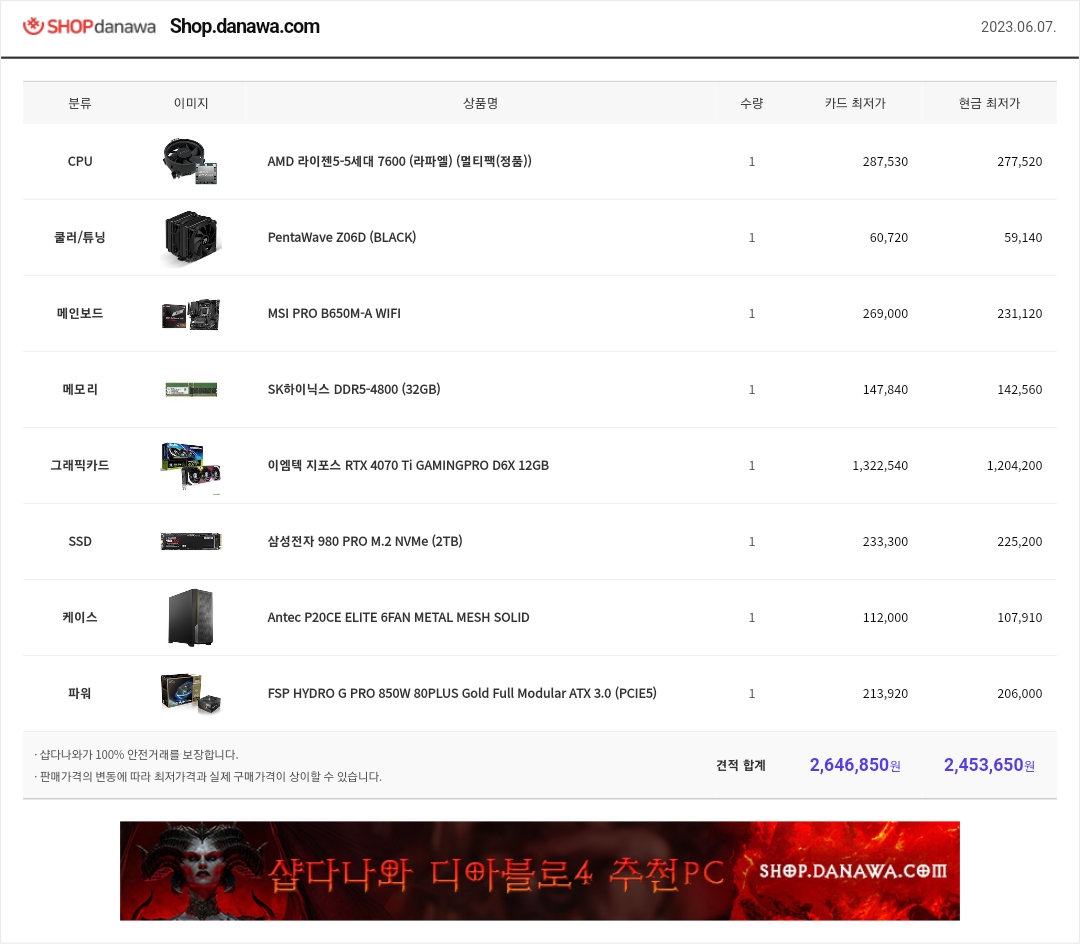The image size is (1080, 950).
Task: Click the 이미지 column header
Action: (191, 103)
